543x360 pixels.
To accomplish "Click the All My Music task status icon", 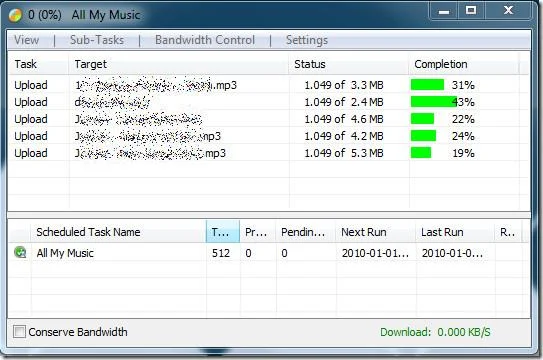I will click(20, 252).
